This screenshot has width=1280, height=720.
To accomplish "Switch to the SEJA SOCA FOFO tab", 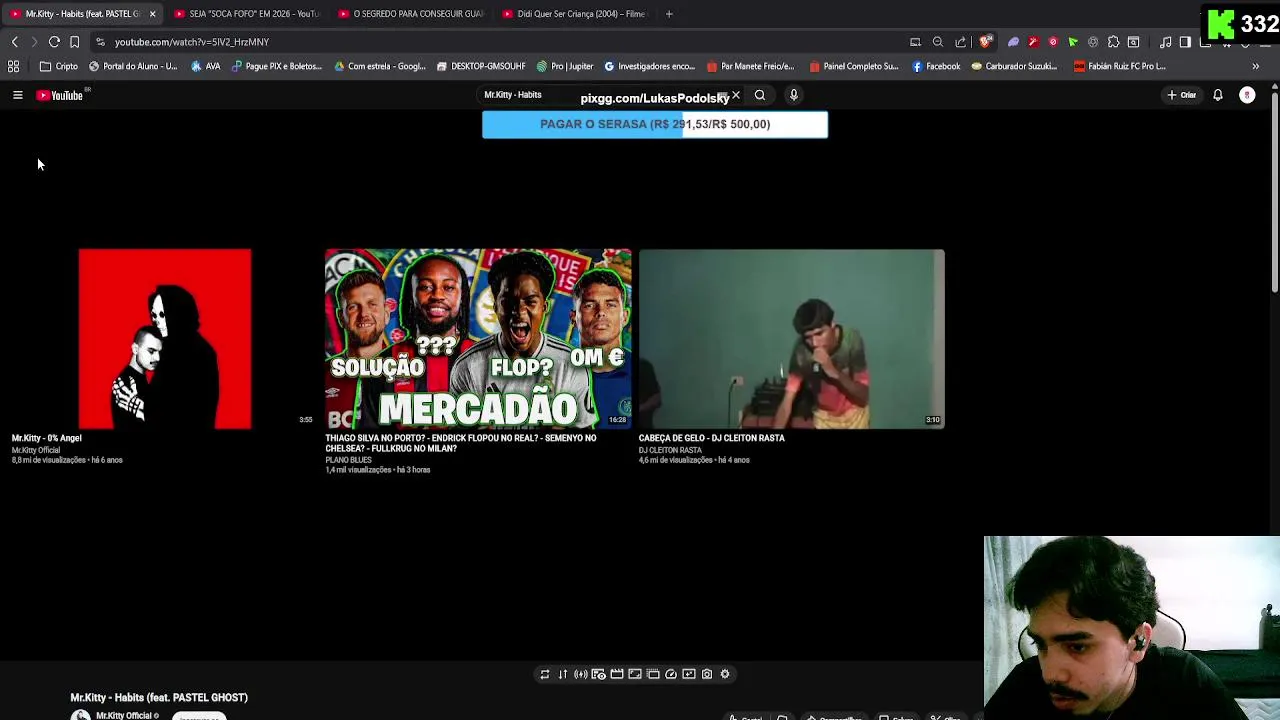I will [x=247, y=14].
